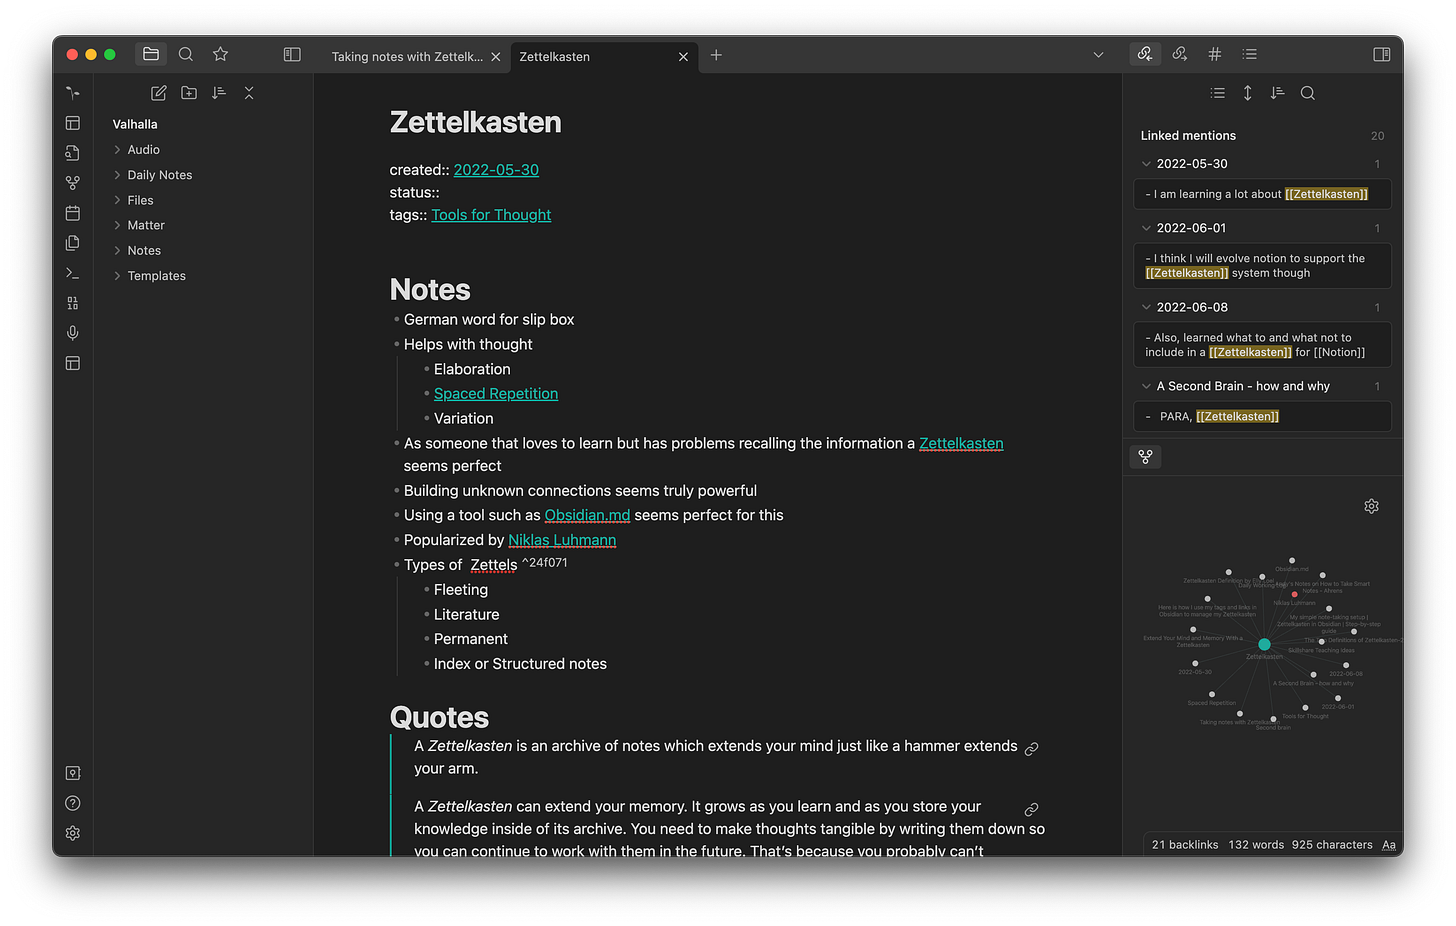Open command palette terminal icon
This screenshot has width=1456, height=926.
point(73,273)
